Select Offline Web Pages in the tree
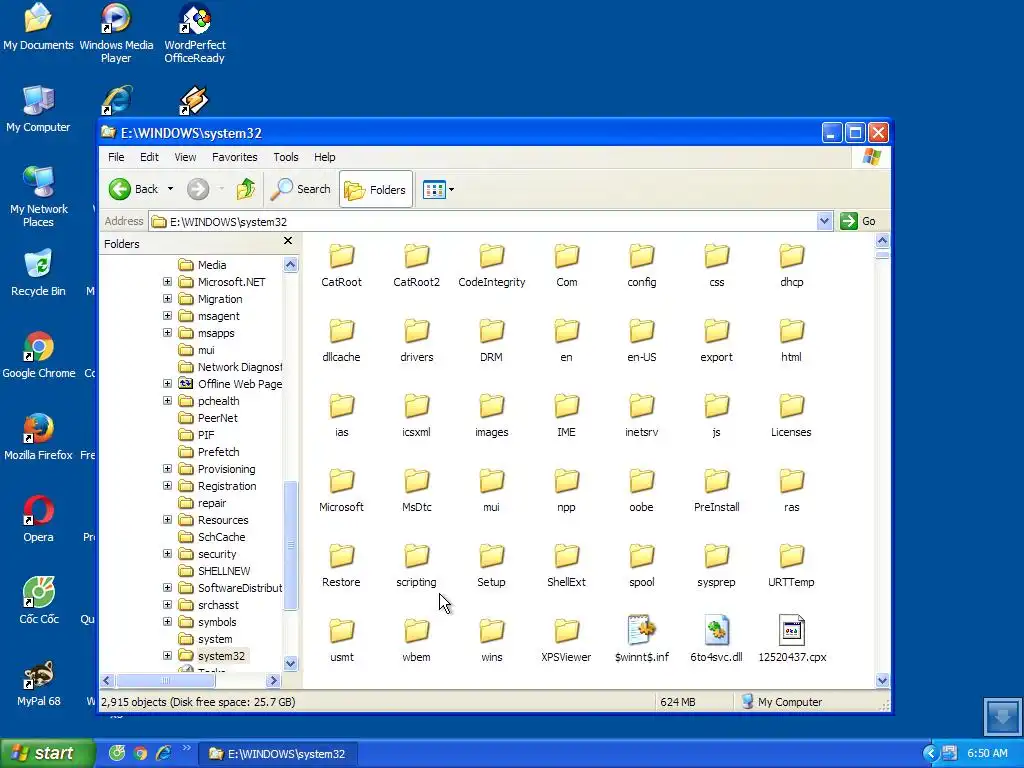 pyautogui.click(x=230, y=384)
